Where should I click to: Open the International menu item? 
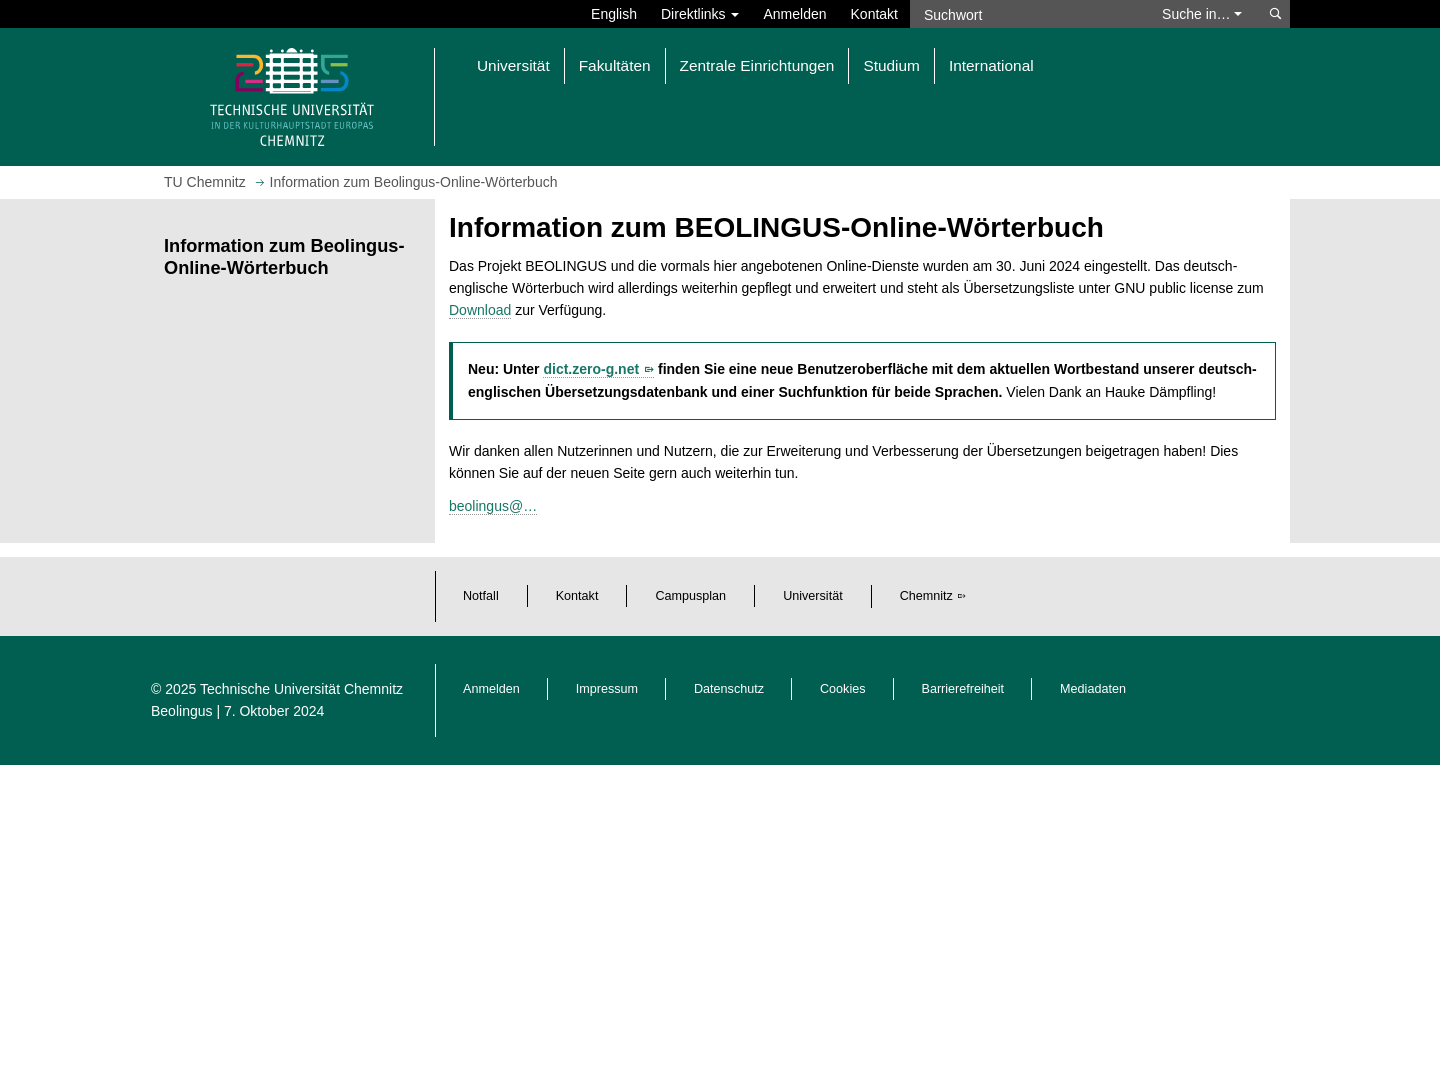991,66
